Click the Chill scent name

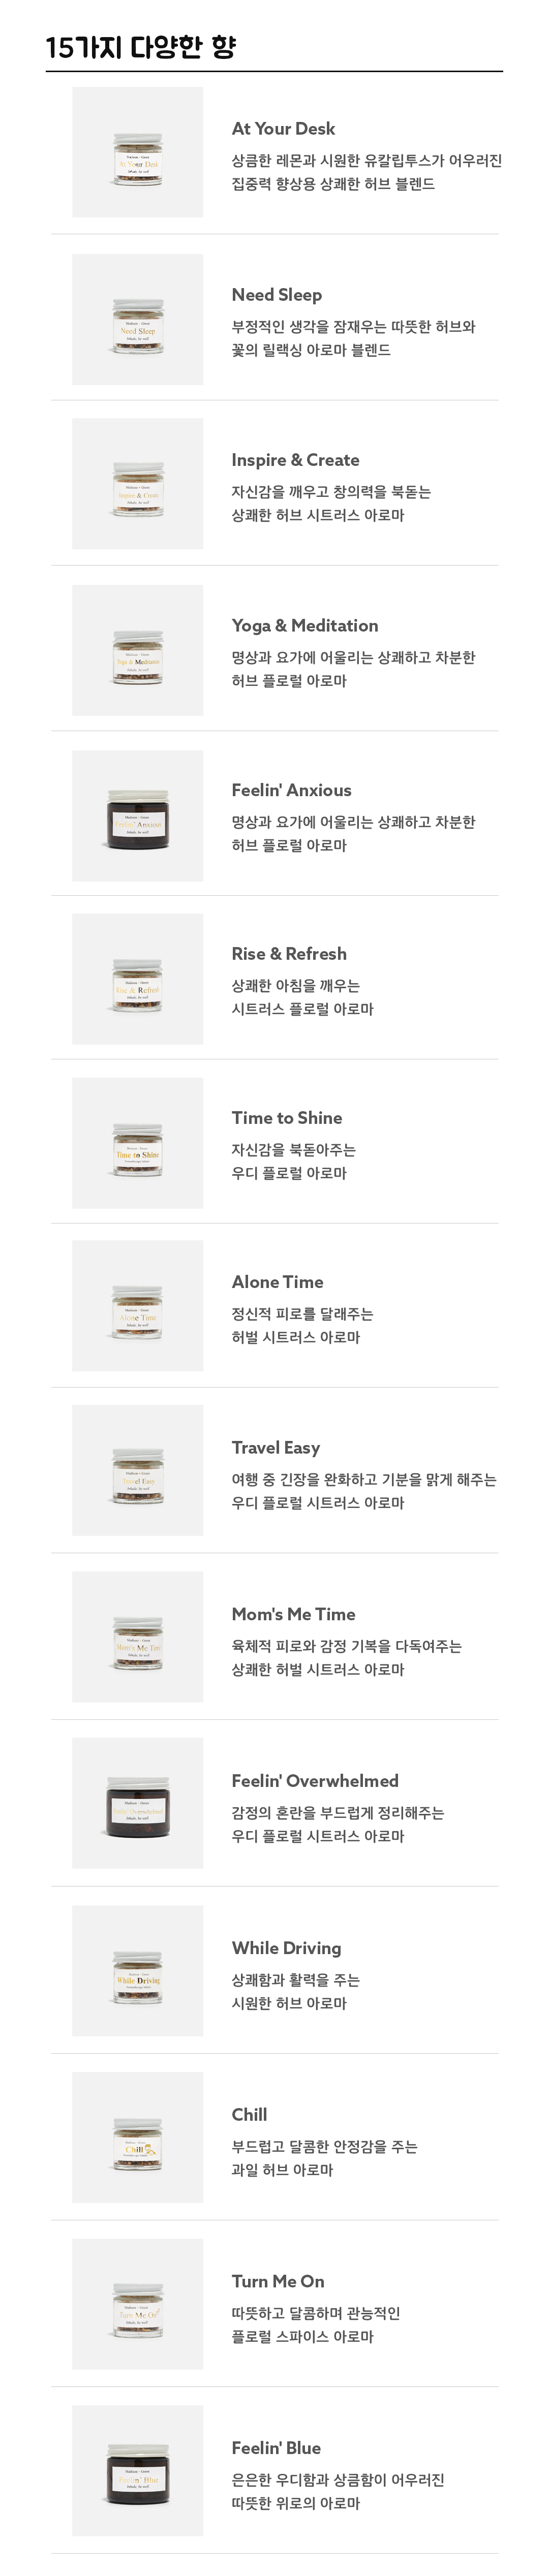point(249,2115)
